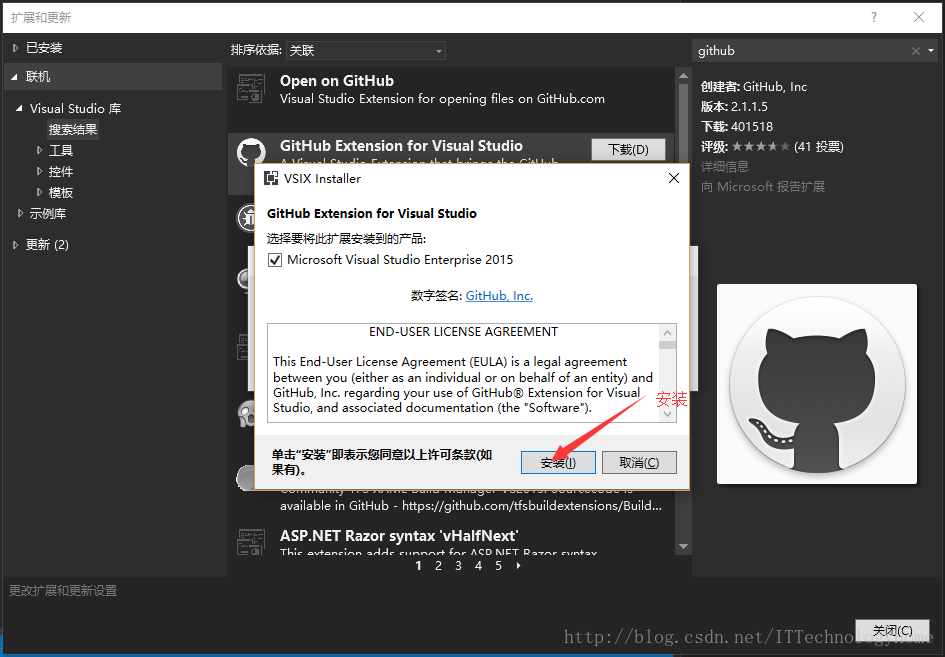Collapse the Visual Studio 库 node
Image resolution: width=945 pixels, height=657 pixels.
click(19, 108)
